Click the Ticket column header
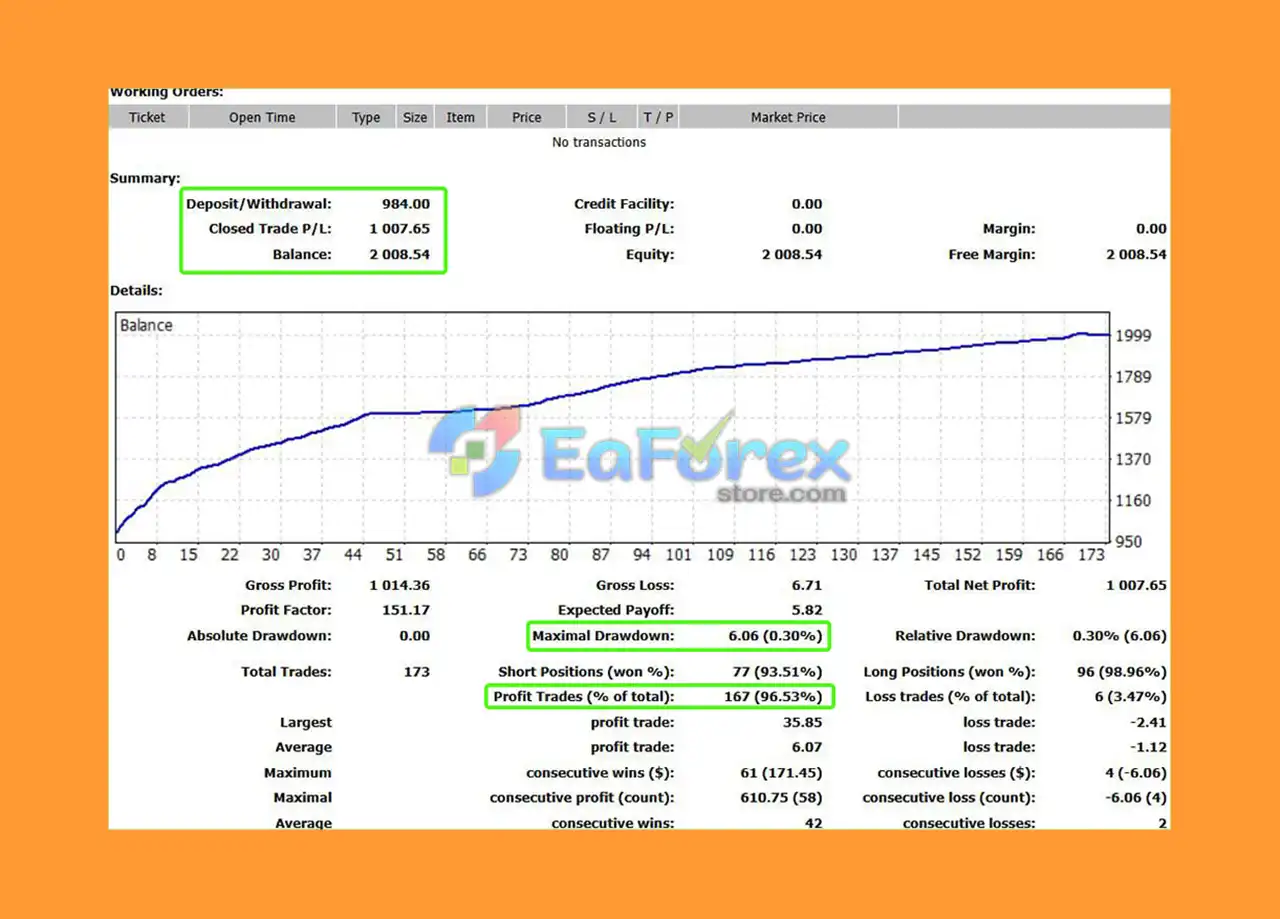This screenshot has width=1280, height=919. point(148,117)
